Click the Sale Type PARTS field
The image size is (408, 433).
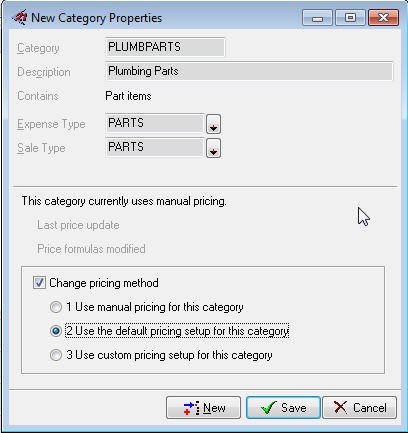pos(155,147)
